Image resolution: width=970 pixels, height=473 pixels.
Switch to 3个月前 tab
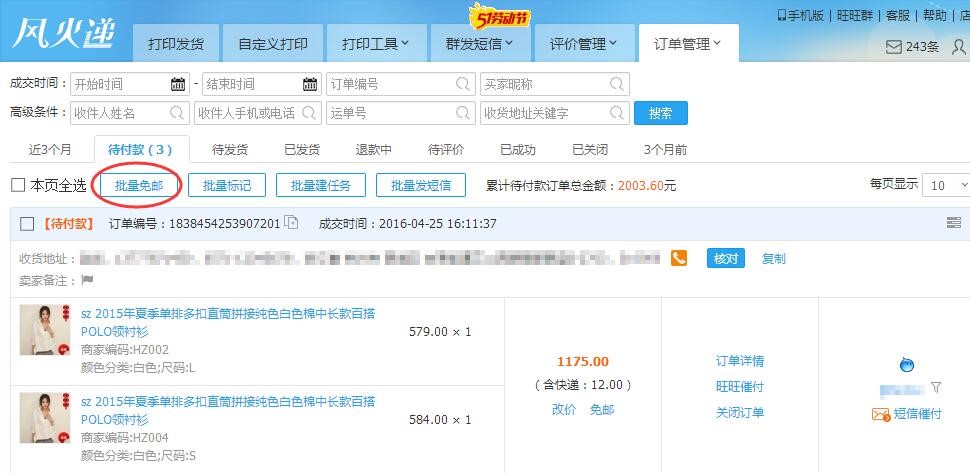coord(666,150)
